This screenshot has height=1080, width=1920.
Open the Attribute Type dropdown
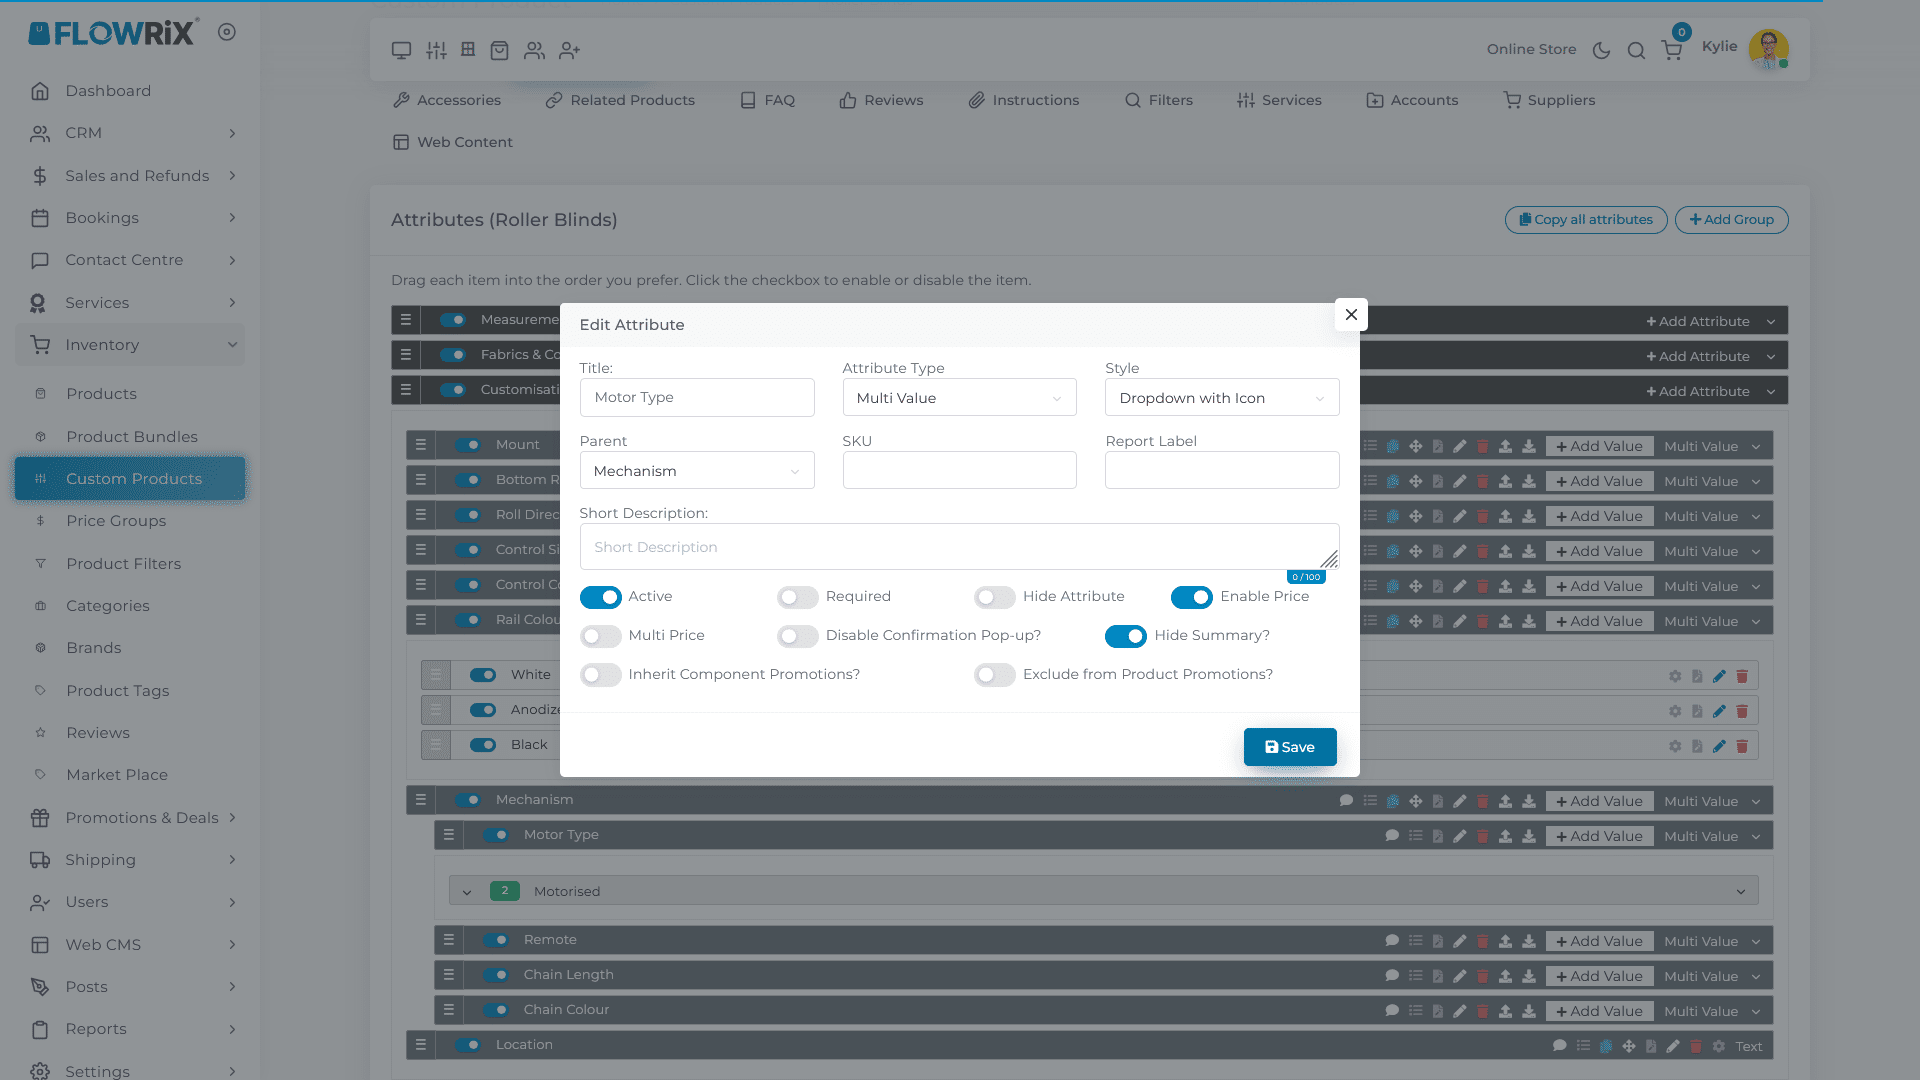coord(958,398)
